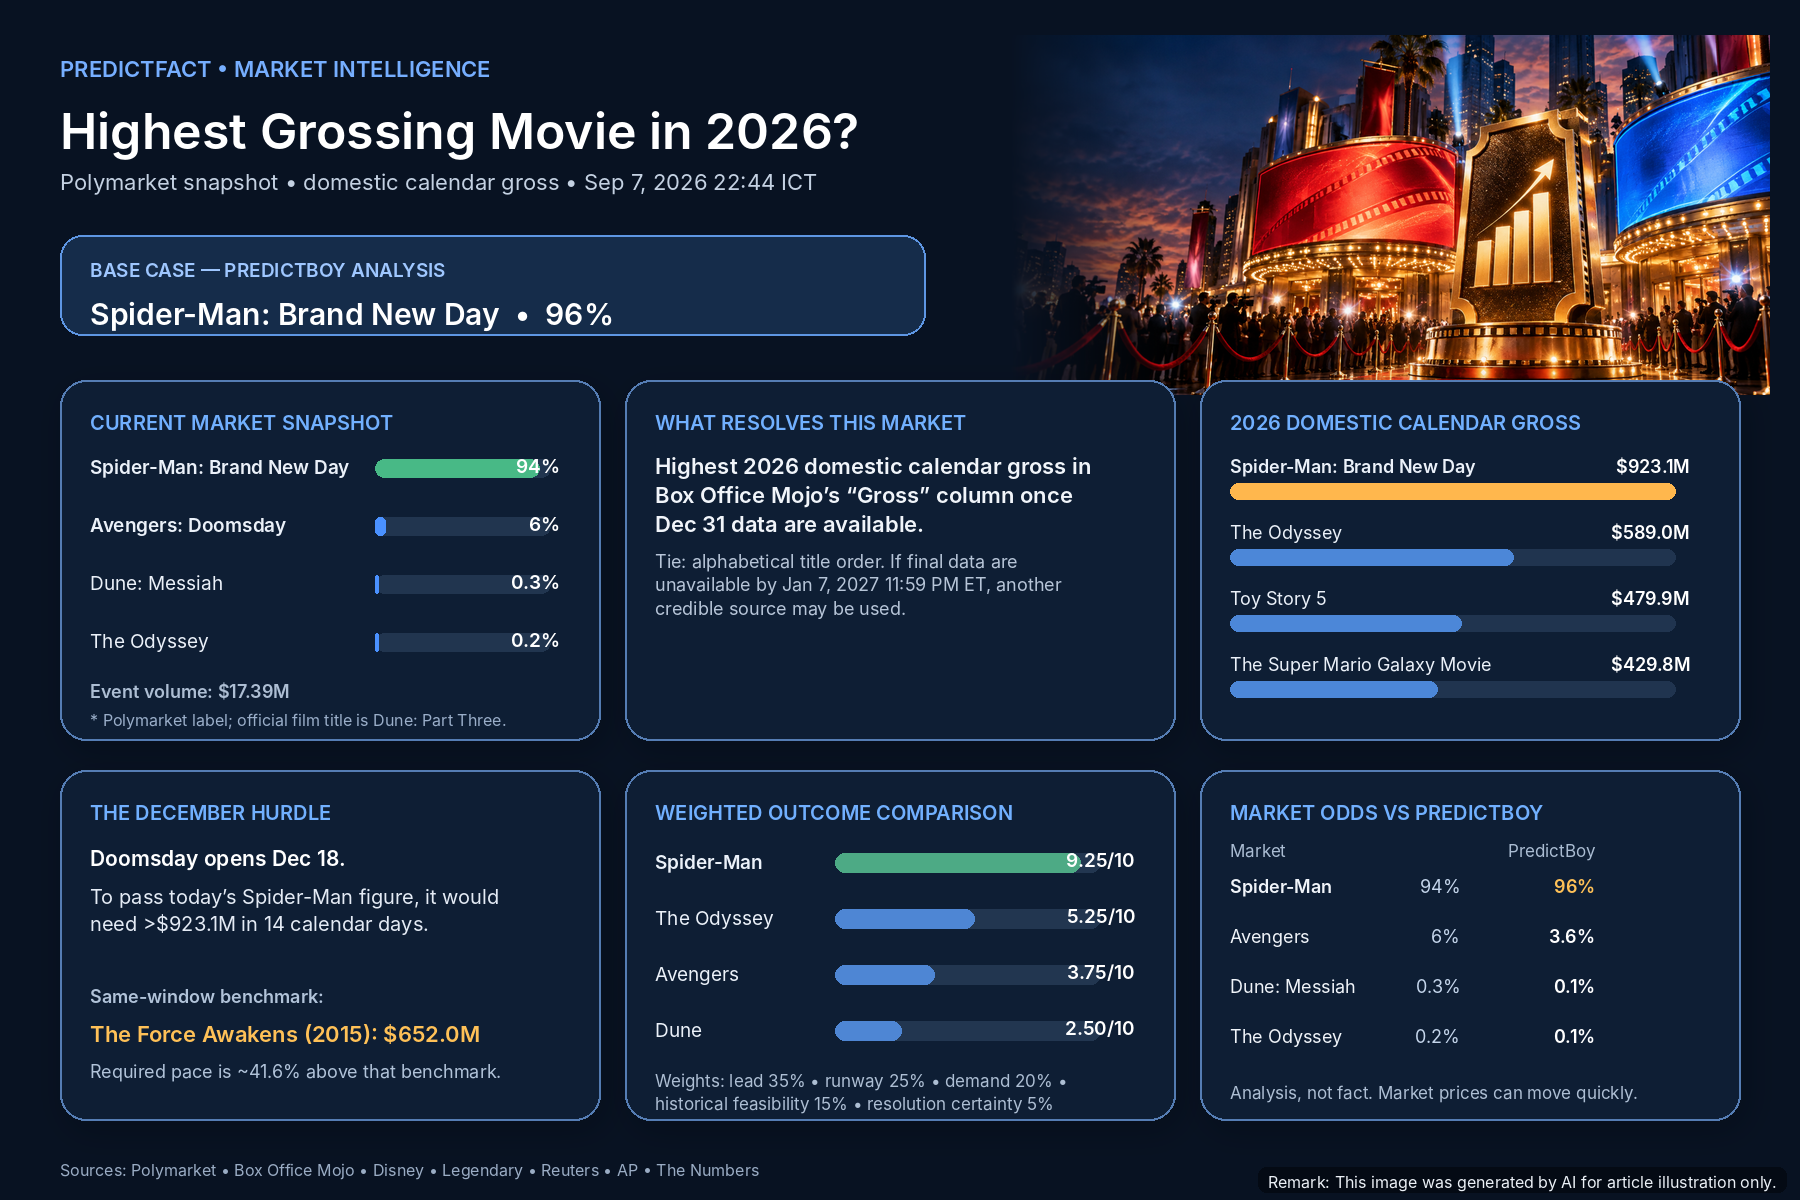Click the Polymarket label footnote about Dune

298,720
